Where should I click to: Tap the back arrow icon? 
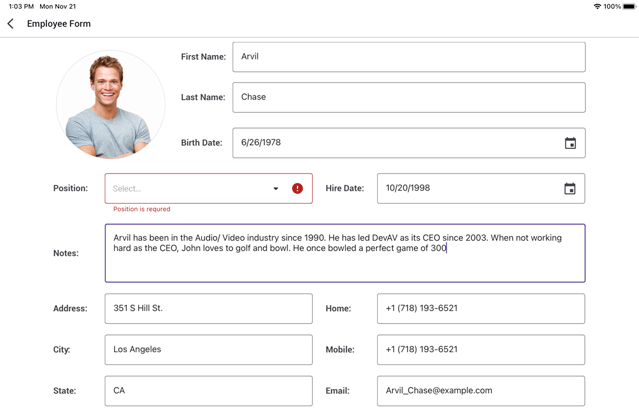coord(11,24)
